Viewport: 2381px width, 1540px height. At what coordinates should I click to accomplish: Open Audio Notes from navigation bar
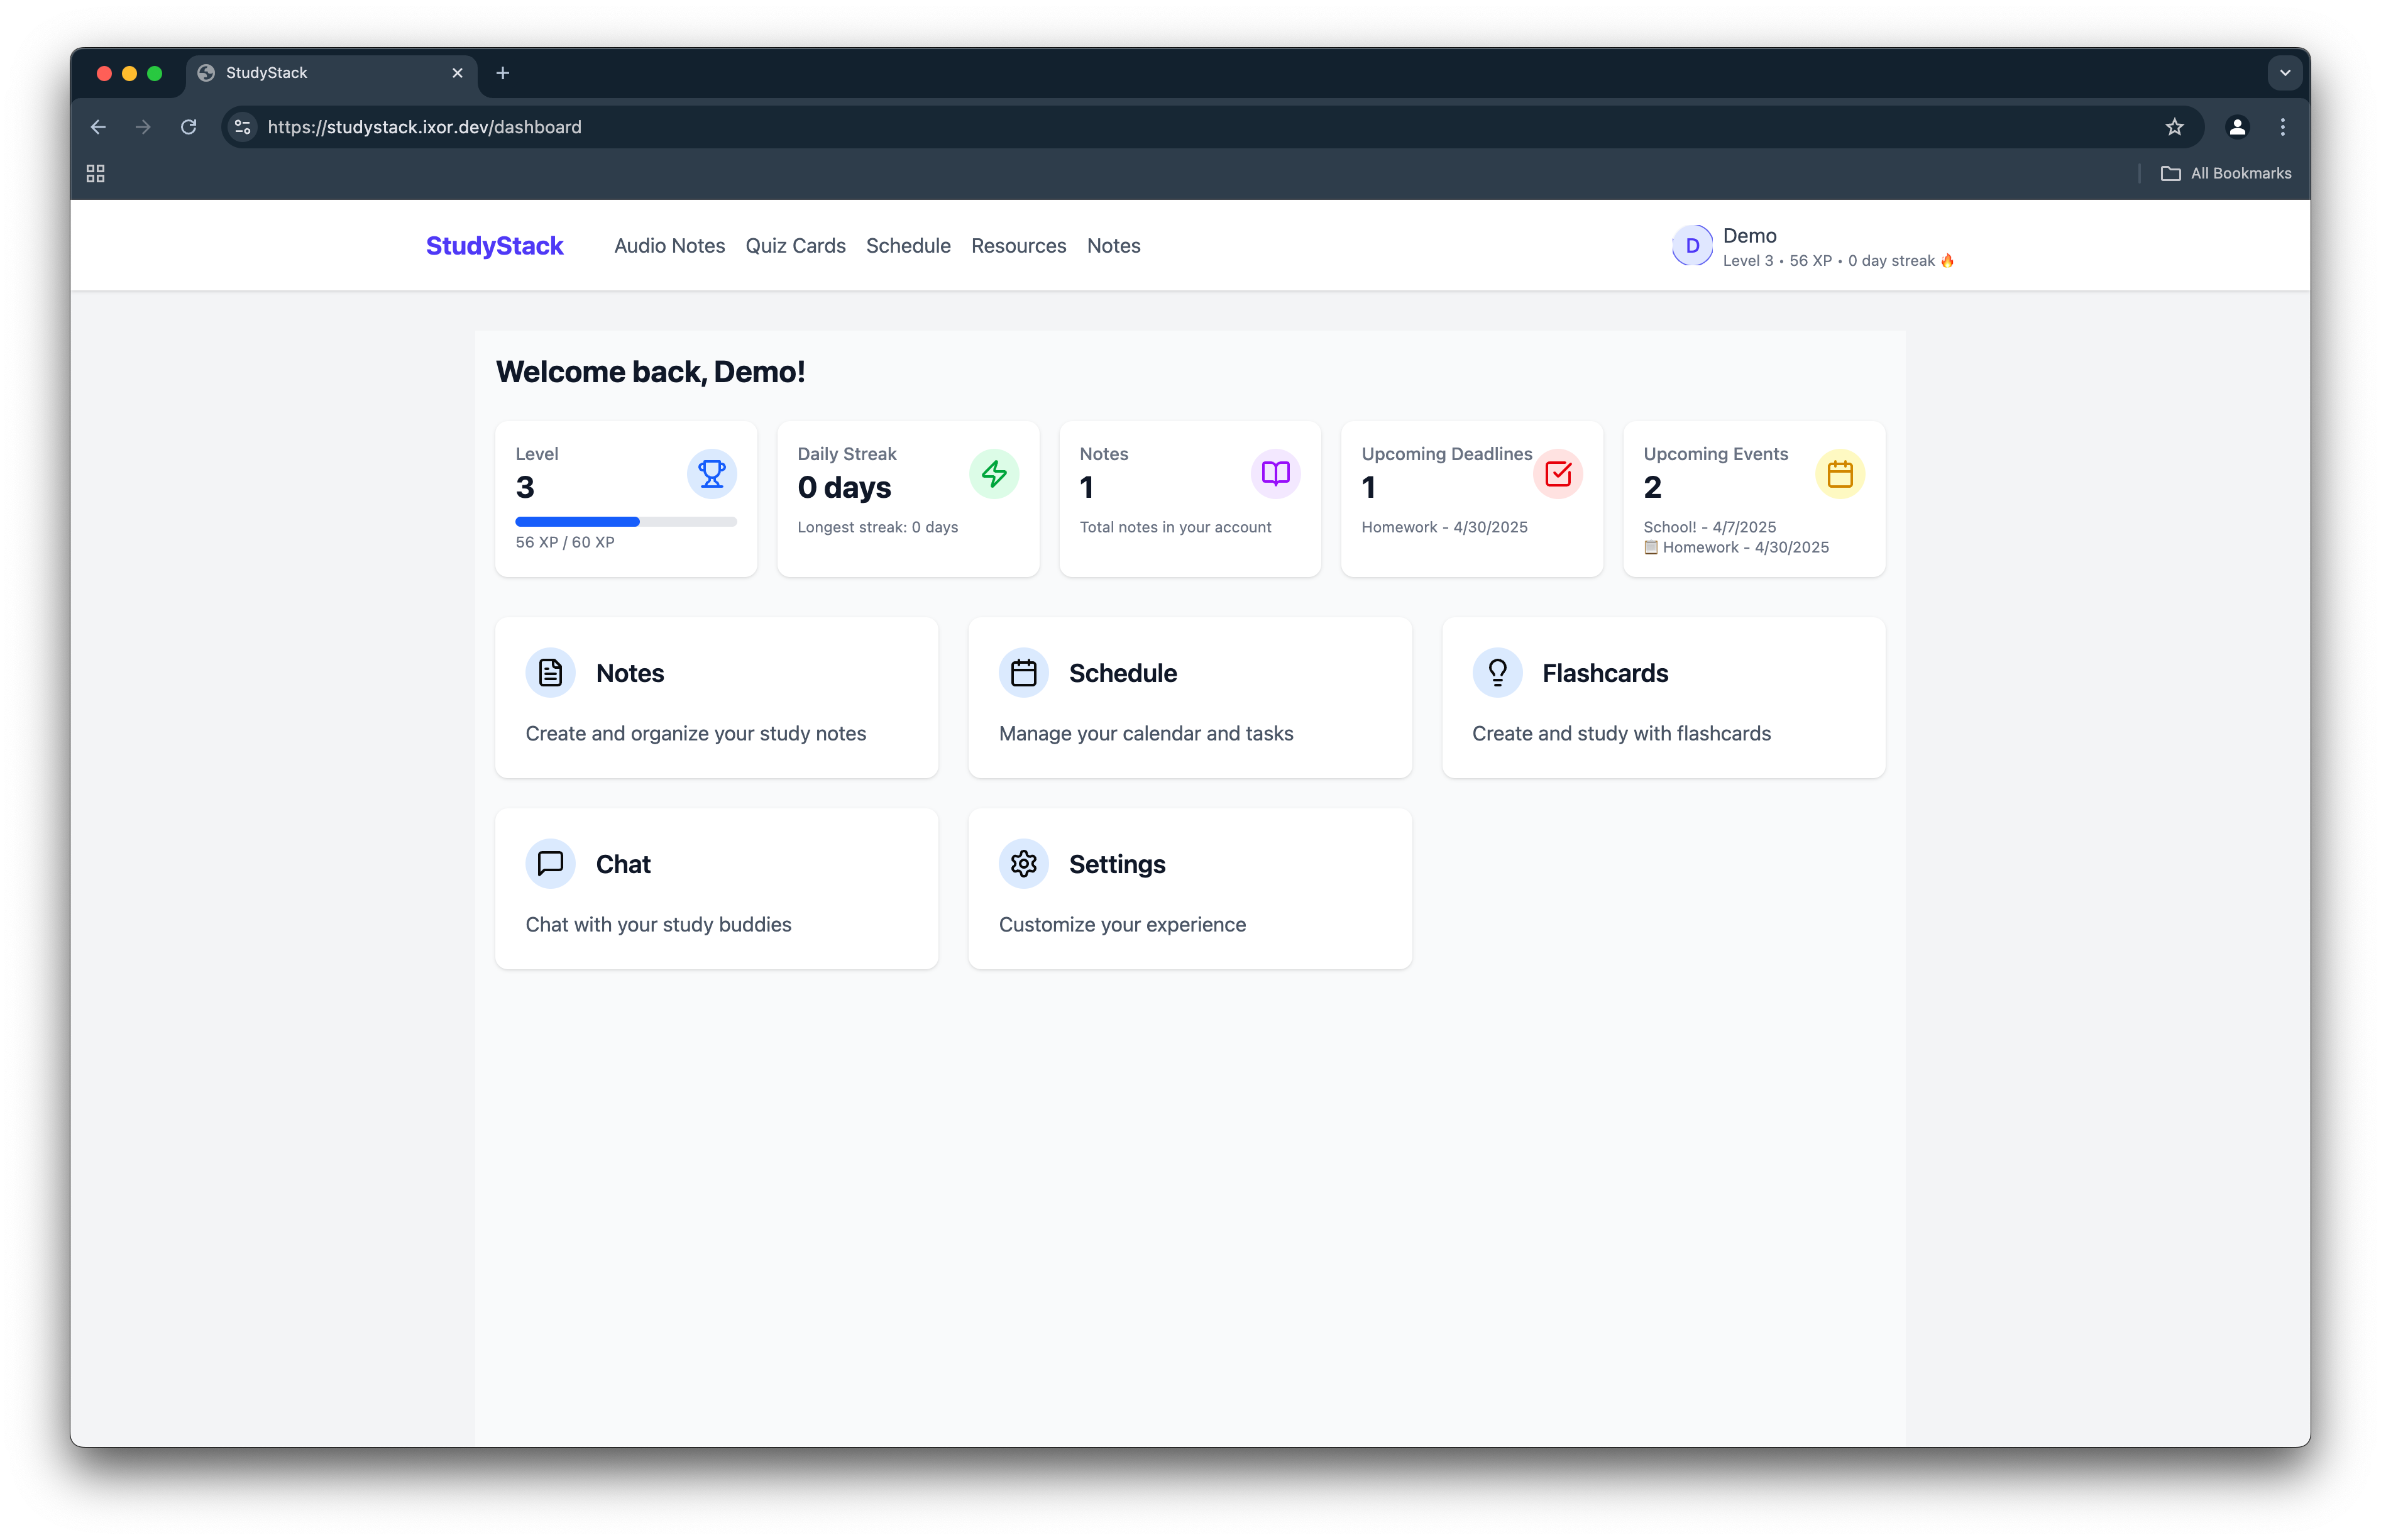point(669,246)
